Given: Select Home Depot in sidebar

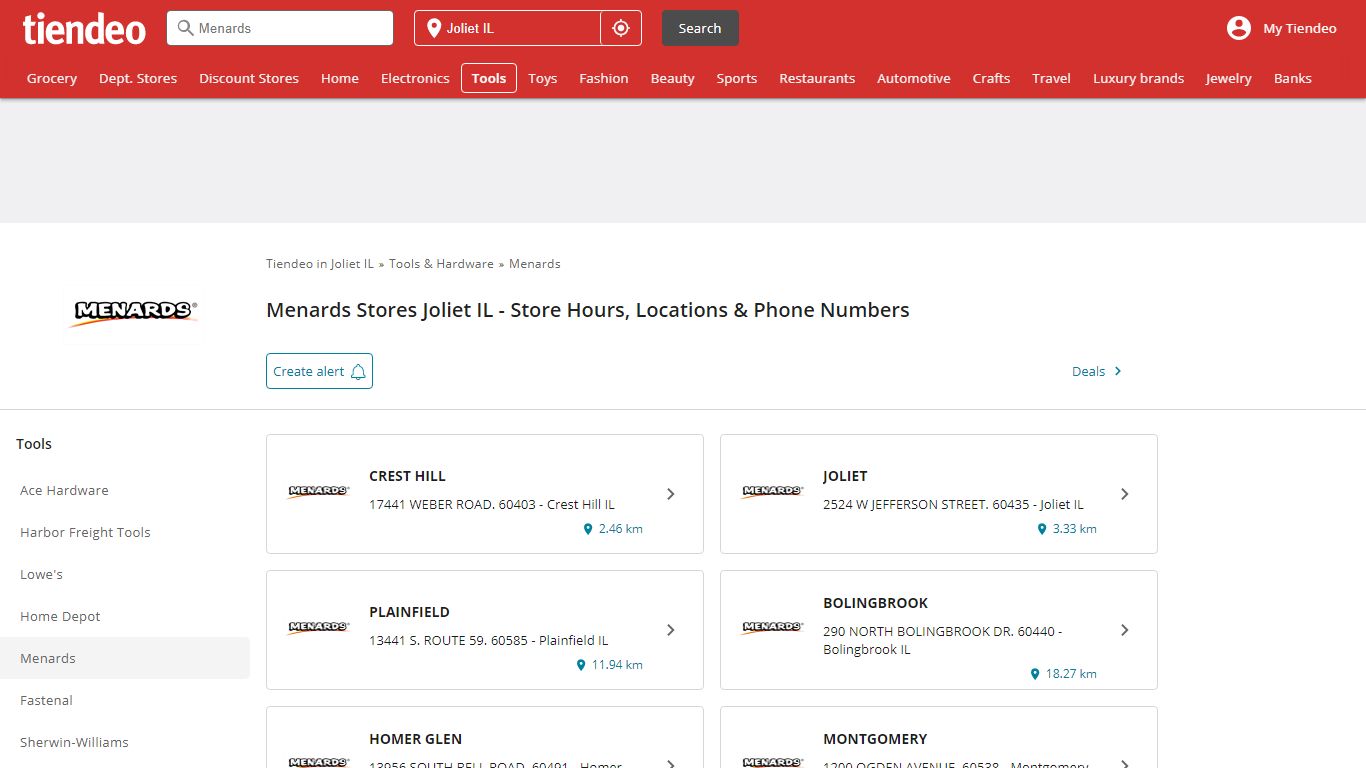Looking at the screenshot, I should click(60, 616).
